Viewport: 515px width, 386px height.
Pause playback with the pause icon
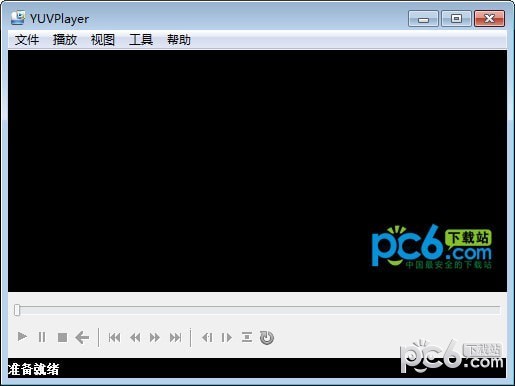coord(42,337)
